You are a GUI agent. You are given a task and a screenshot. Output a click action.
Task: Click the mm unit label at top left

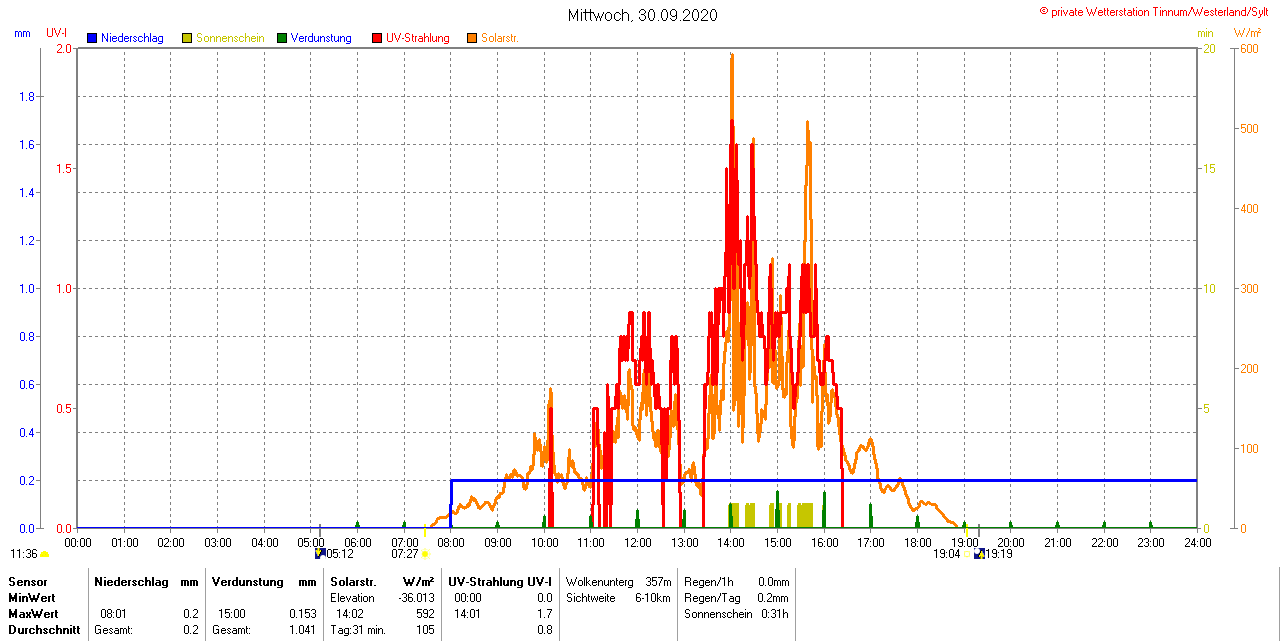pyautogui.click(x=23, y=33)
